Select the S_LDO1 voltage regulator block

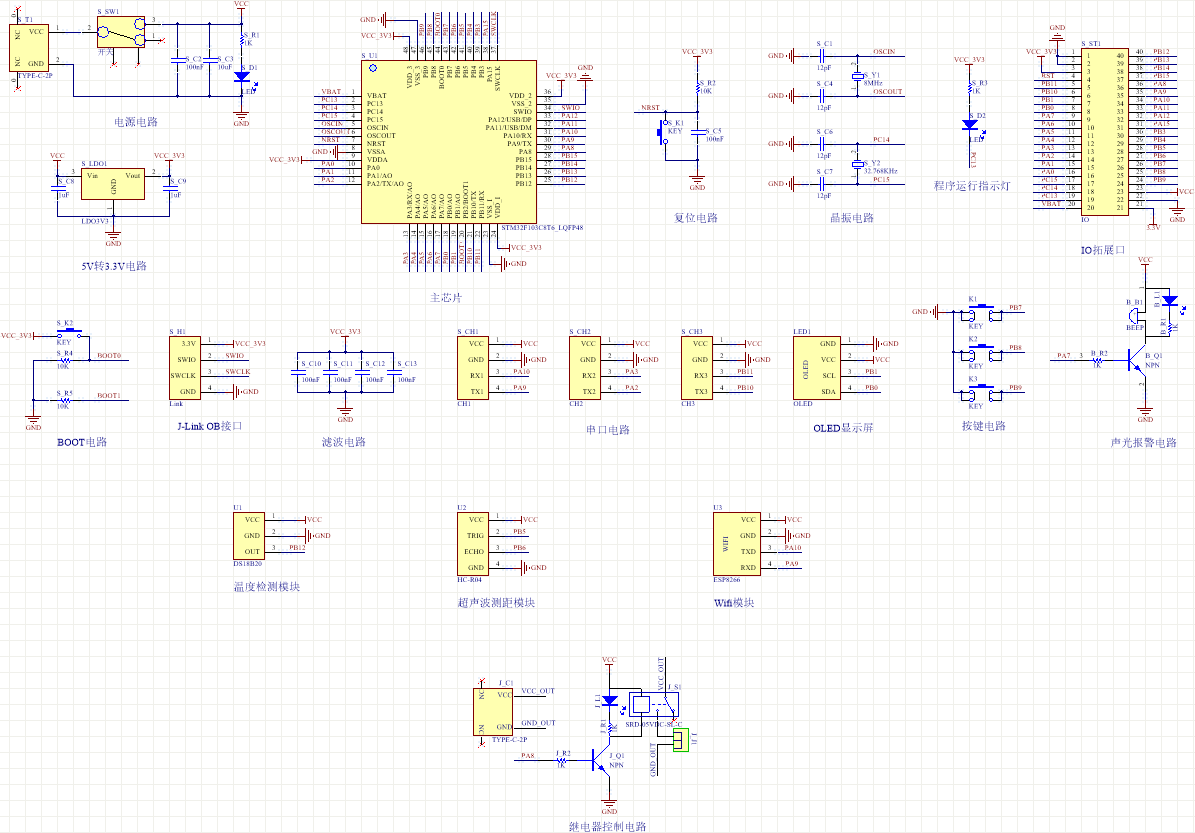(x=113, y=184)
